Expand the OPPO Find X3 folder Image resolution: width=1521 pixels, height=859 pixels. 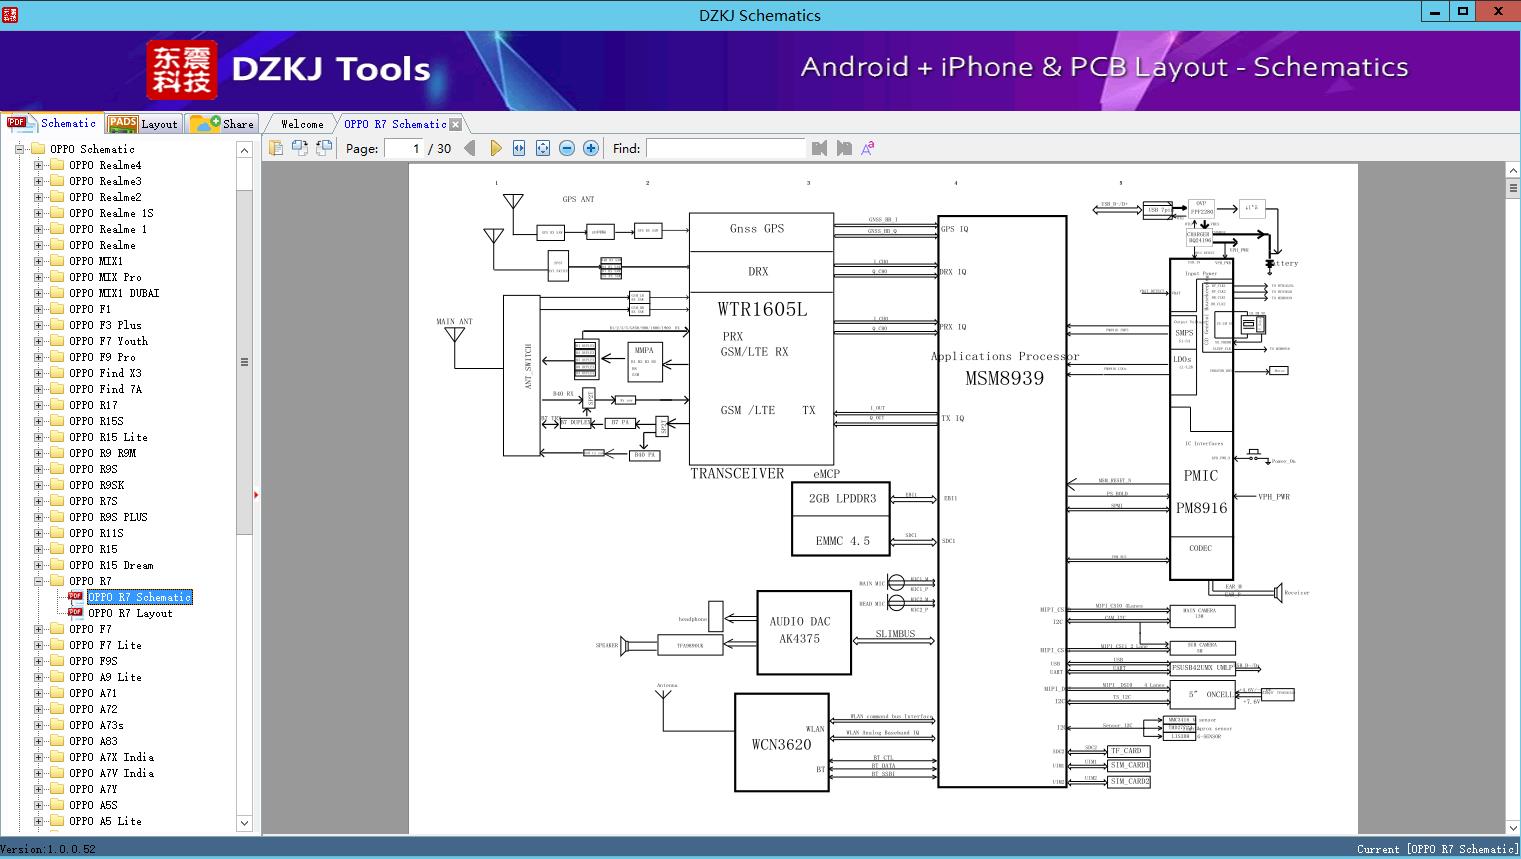tap(38, 373)
